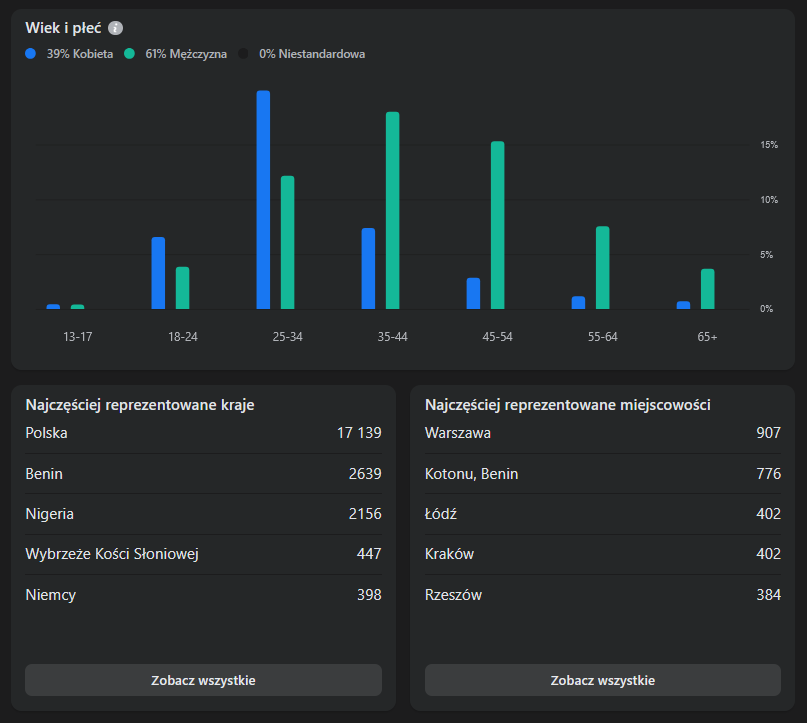Open Zobacz wszystkie under the cities list
This screenshot has height=723, width=807.
[602, 680]
